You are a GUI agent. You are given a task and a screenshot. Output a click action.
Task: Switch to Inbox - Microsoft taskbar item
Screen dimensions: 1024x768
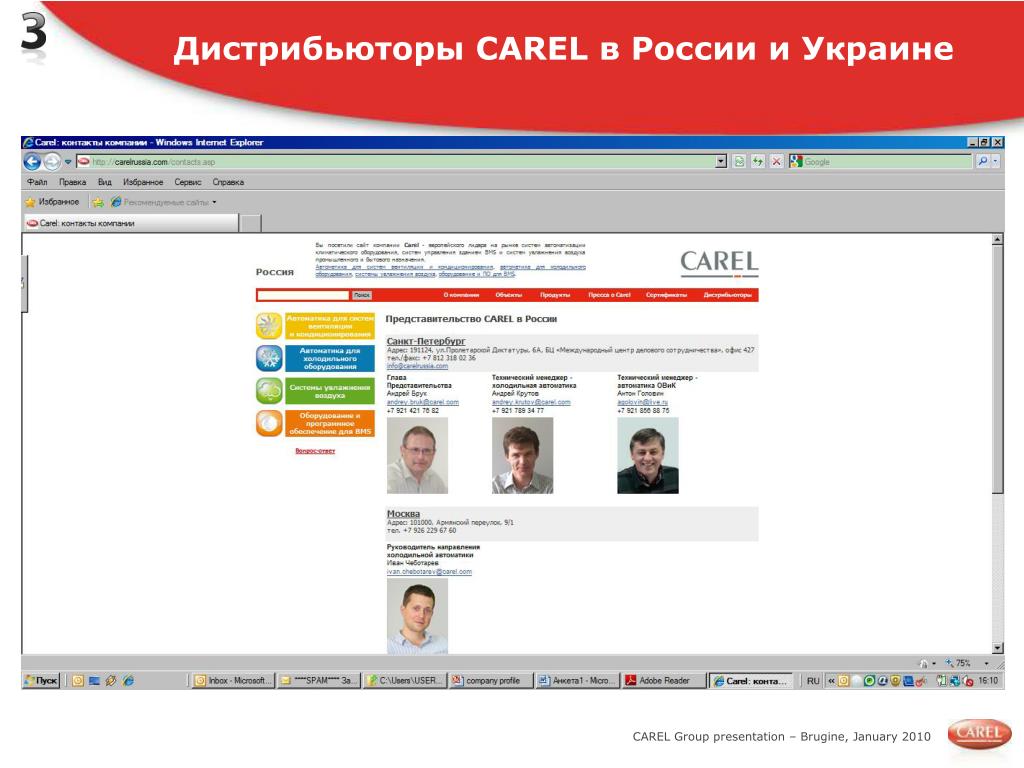click(232, 680)
